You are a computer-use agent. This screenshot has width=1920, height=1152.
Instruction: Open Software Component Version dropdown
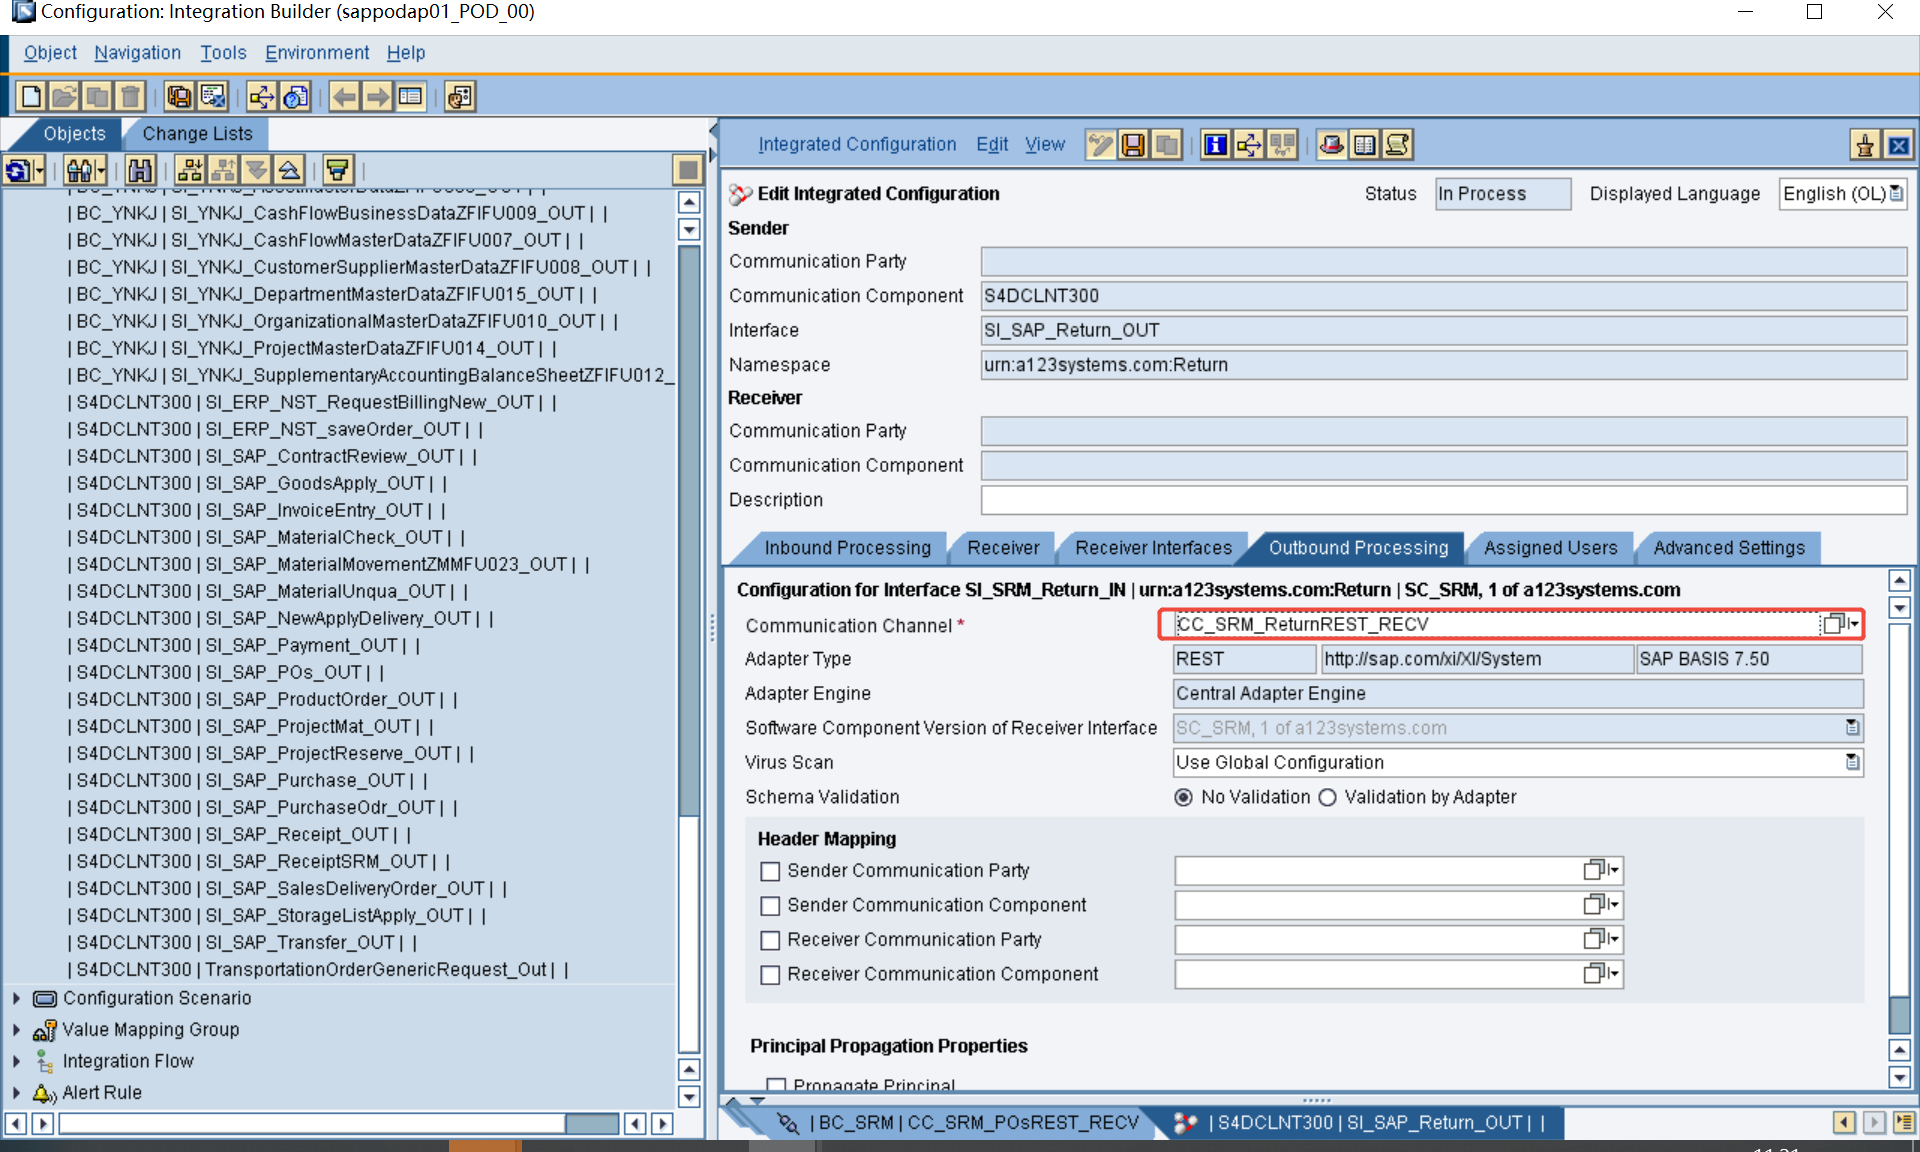click(1853, 727)
